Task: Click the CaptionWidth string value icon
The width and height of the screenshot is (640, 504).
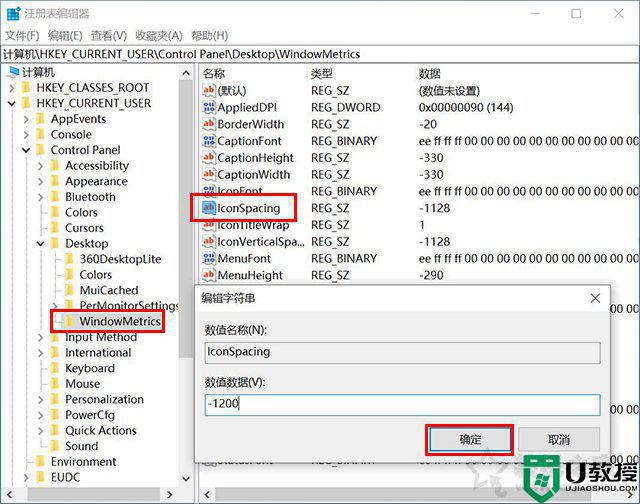Action: 209,174
